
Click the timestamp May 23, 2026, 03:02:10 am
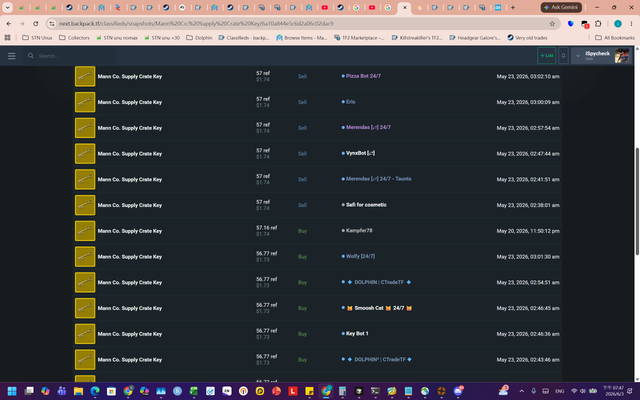click(528, 76)
